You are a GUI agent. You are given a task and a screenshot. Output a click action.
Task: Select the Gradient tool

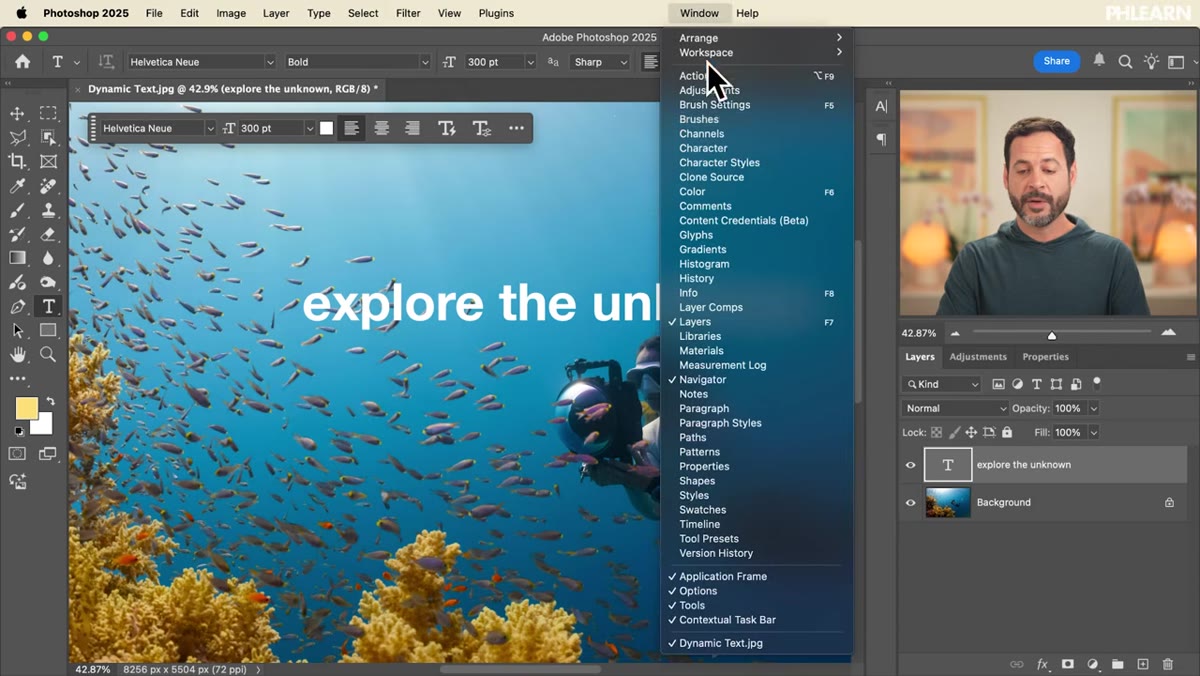(17, 258)
